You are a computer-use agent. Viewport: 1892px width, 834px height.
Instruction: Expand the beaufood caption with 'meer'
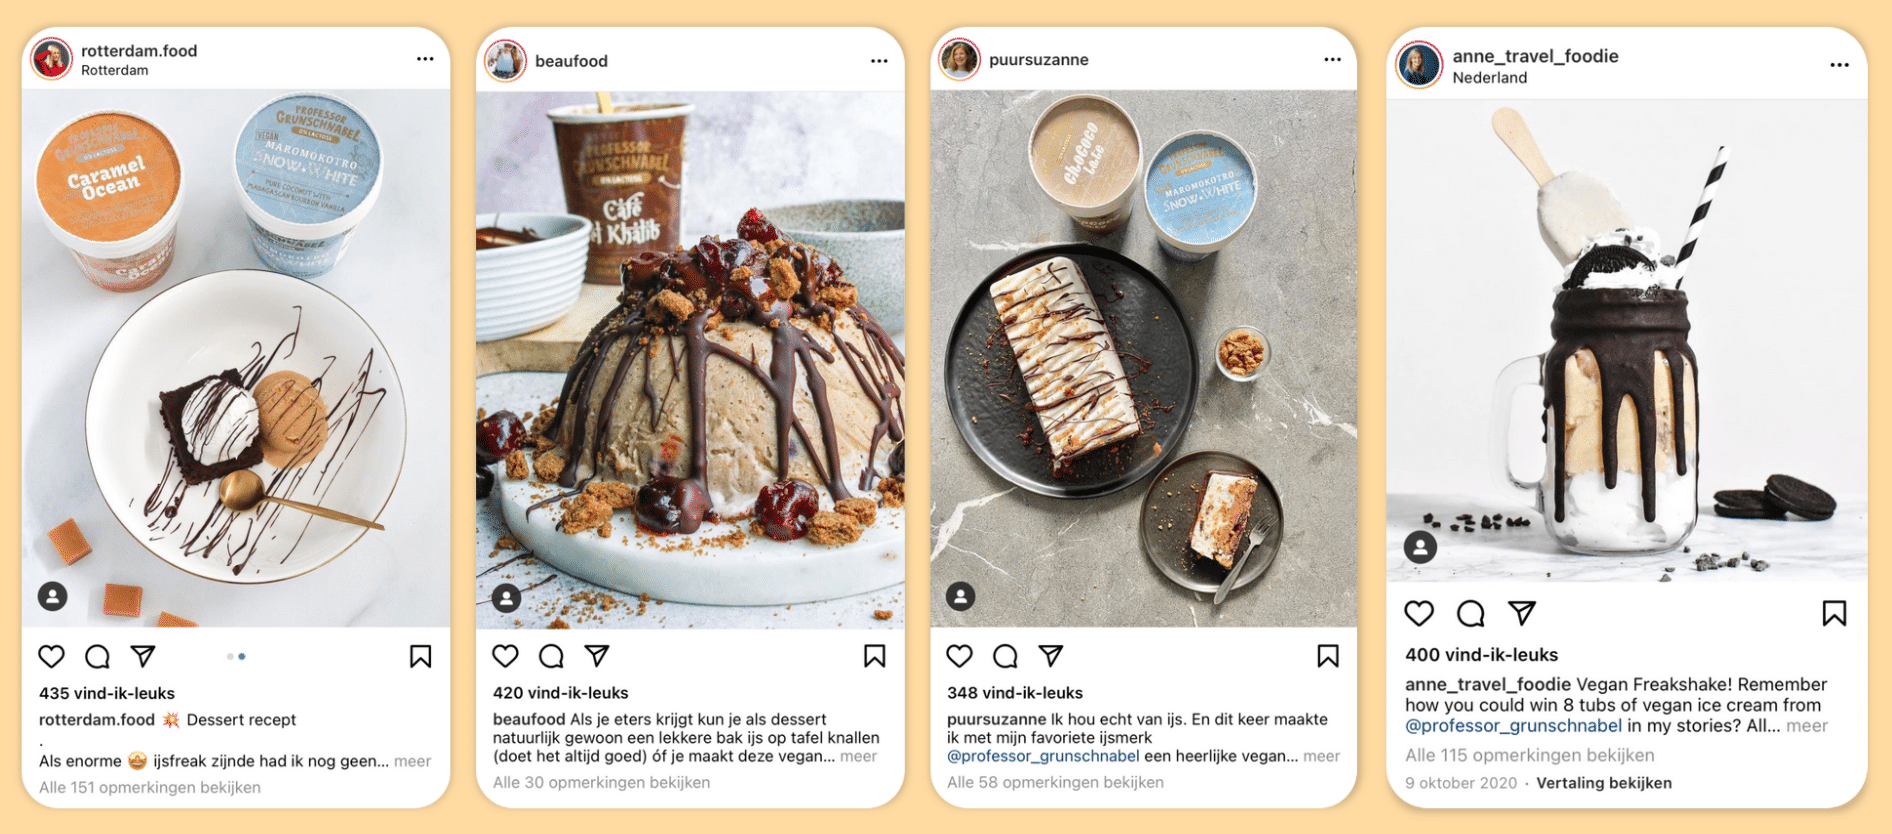coord(858,756)
